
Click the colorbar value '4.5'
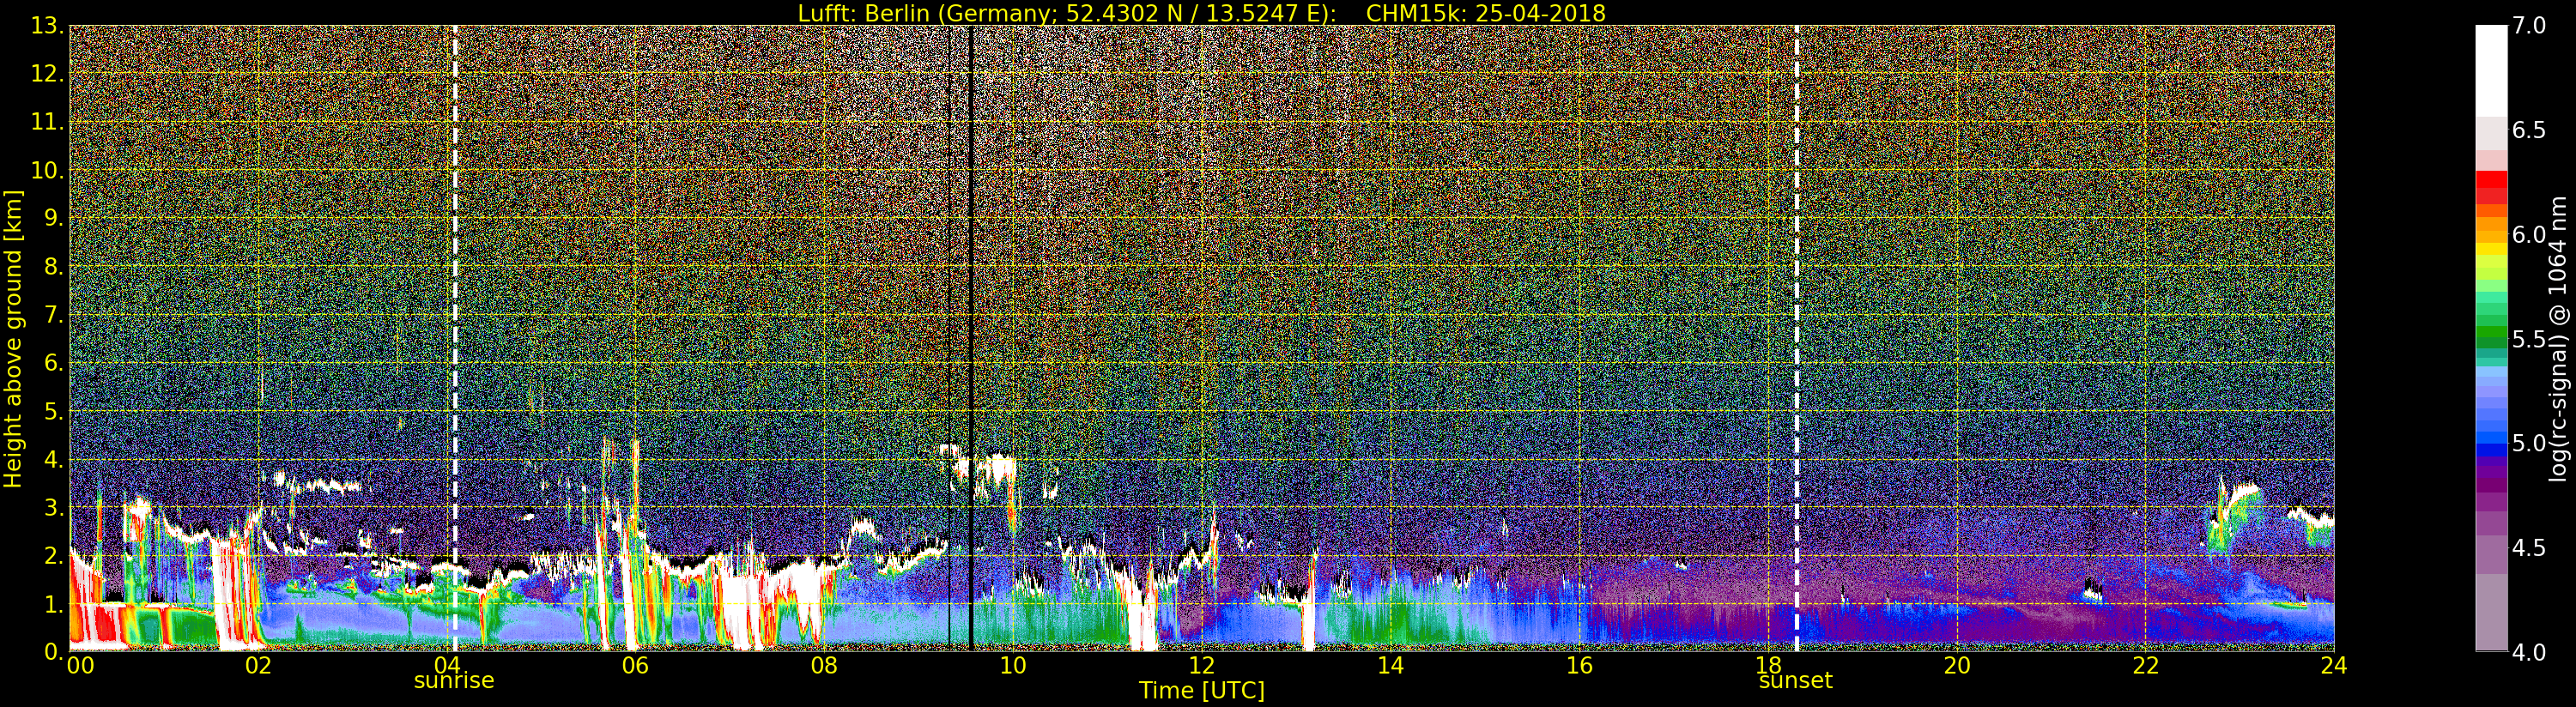2528,548
